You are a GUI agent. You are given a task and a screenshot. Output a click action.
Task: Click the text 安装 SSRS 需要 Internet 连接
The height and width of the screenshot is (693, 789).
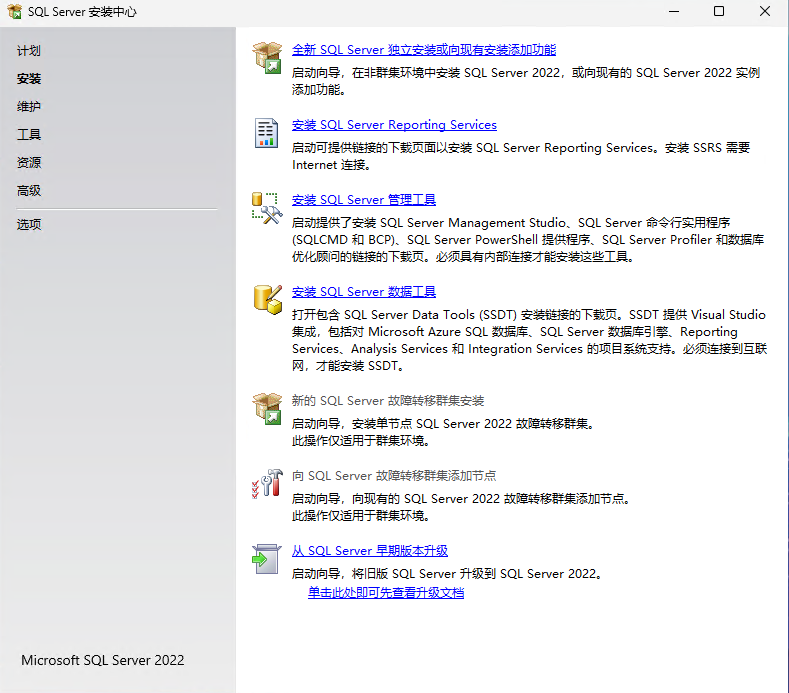(521, 157)
